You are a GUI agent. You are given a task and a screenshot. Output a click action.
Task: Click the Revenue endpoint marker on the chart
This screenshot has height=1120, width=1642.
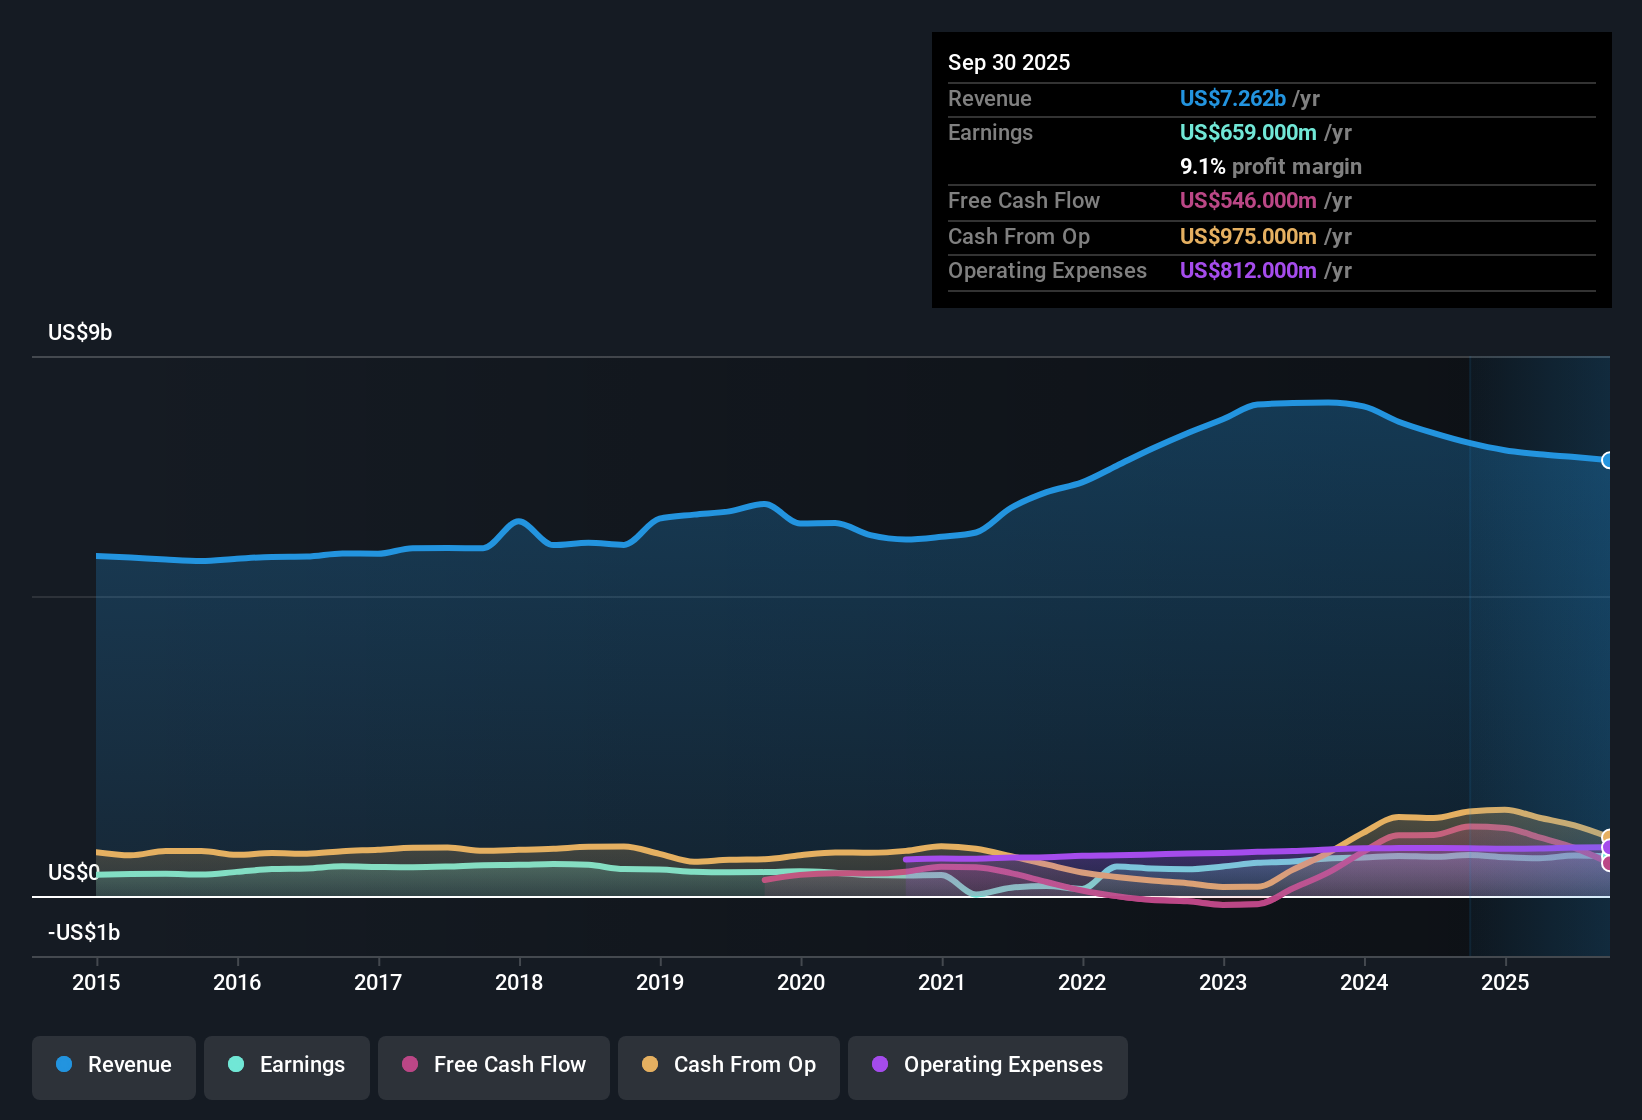tap(1608, 461)
